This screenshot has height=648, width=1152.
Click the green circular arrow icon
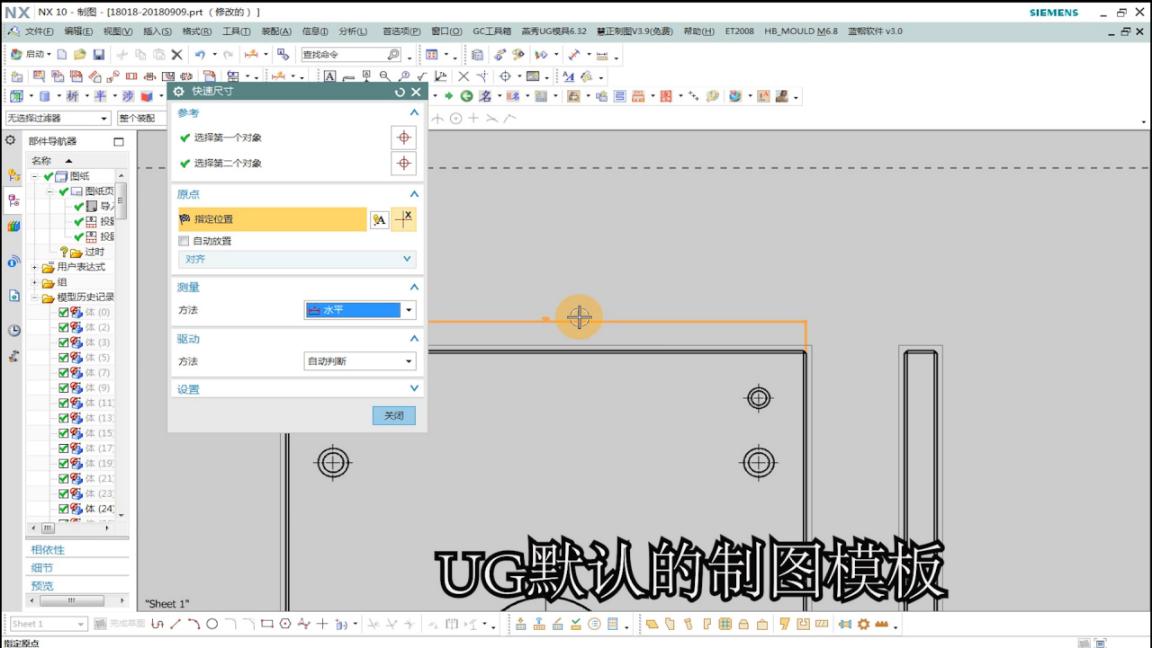pyautogui.click(x=467, y=96)
